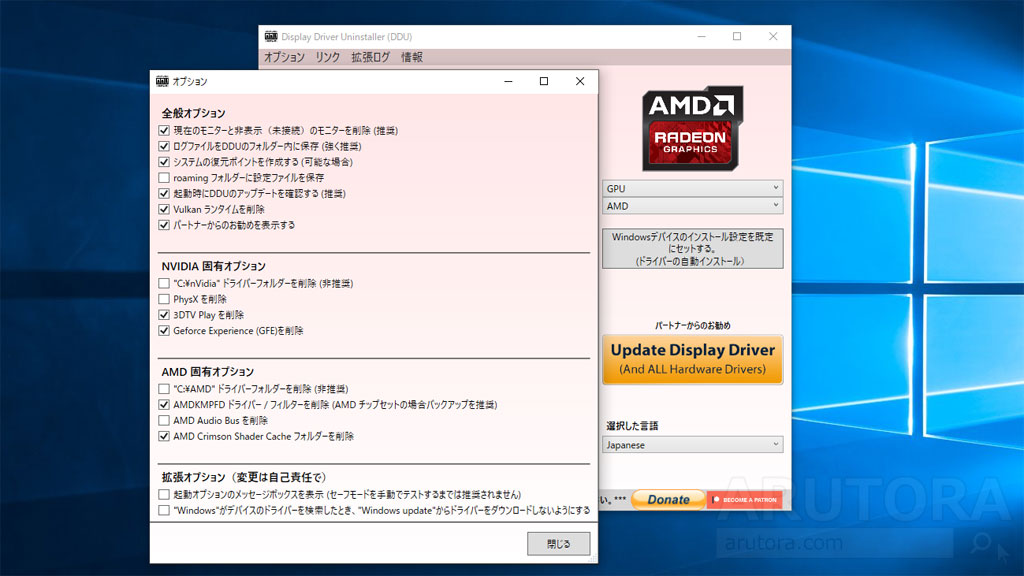Minimize the Options dialog

(508, 81)
